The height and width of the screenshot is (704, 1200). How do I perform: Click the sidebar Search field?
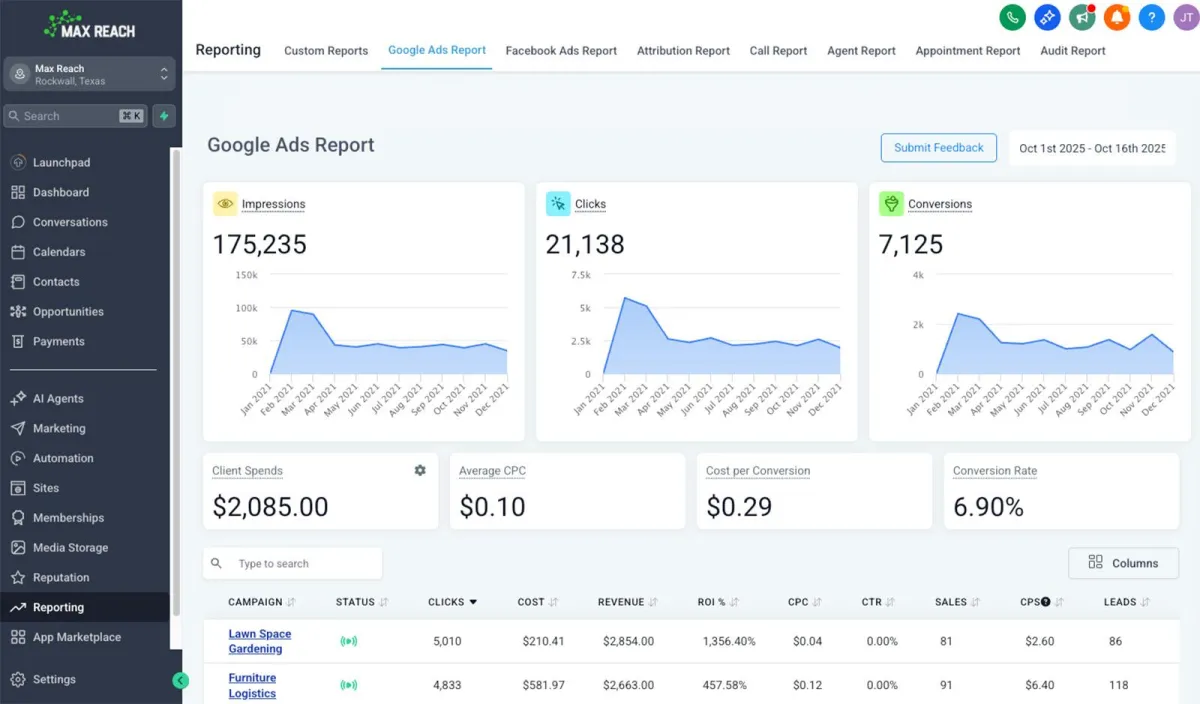coord(76,116)
